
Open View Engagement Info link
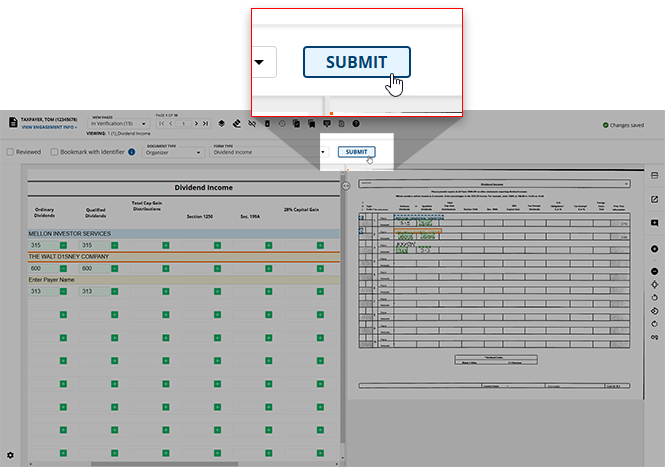49,127
